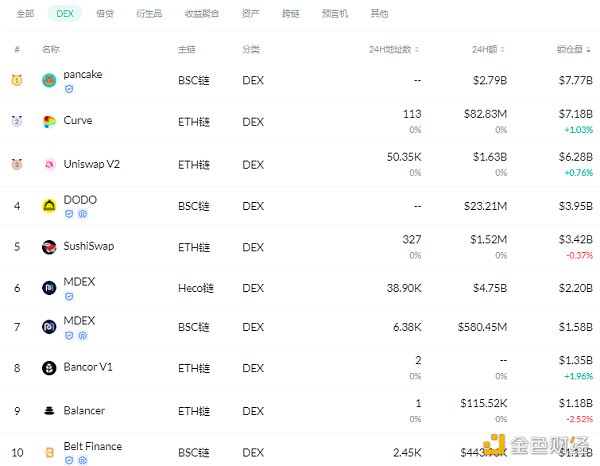Sort by the 24H额 column
600x466 pixels.
[491, 49]
